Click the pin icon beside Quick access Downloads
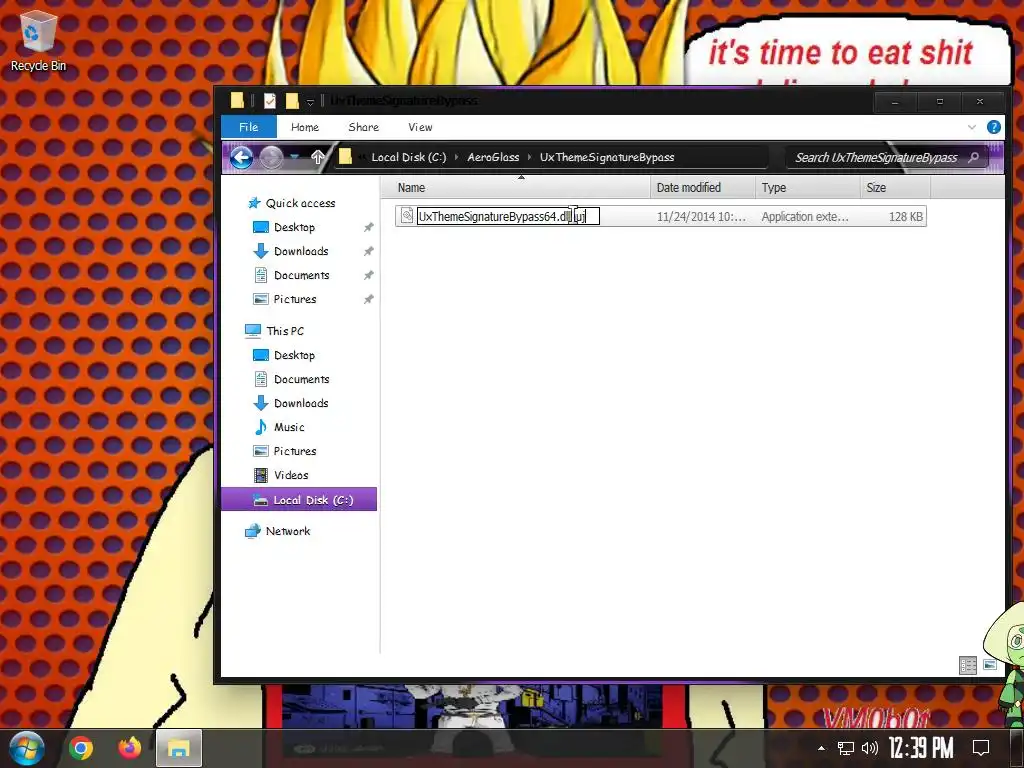Screen dimensions: 1024x768 (x=368, y=251)
